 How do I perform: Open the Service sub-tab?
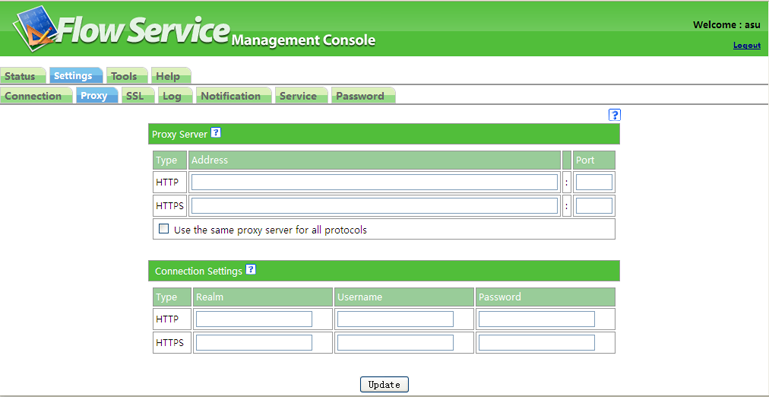tap(301, 96)
